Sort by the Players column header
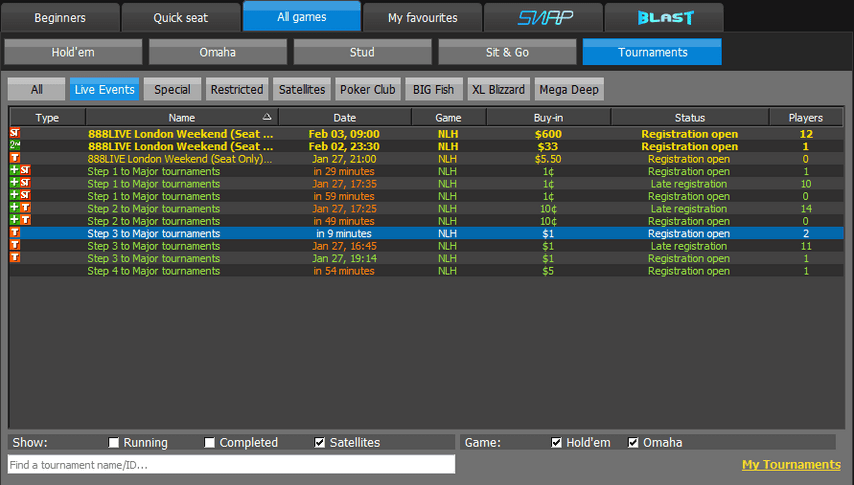 click(x=806, y=117)
